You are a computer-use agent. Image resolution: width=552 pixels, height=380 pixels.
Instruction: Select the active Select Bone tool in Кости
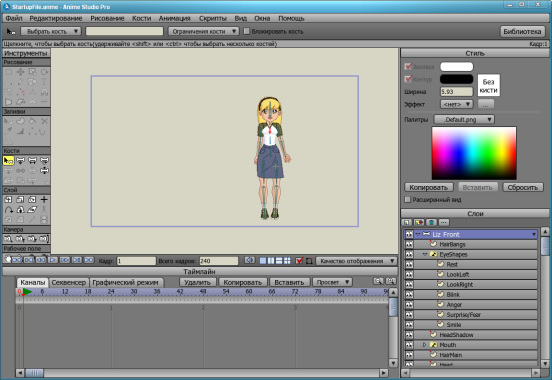(8, 161)
